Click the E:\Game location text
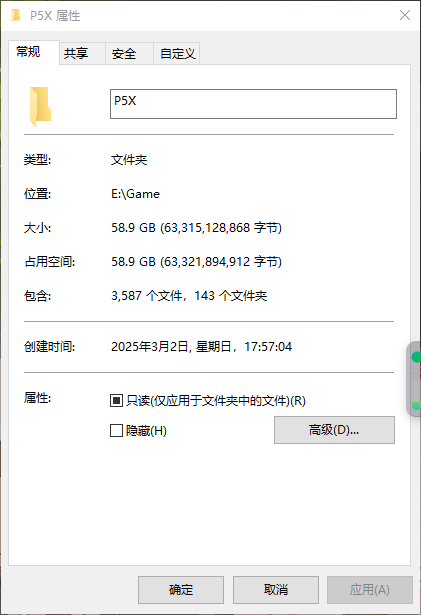The height and width of the screenshot is (615, 421). (135, 194)
